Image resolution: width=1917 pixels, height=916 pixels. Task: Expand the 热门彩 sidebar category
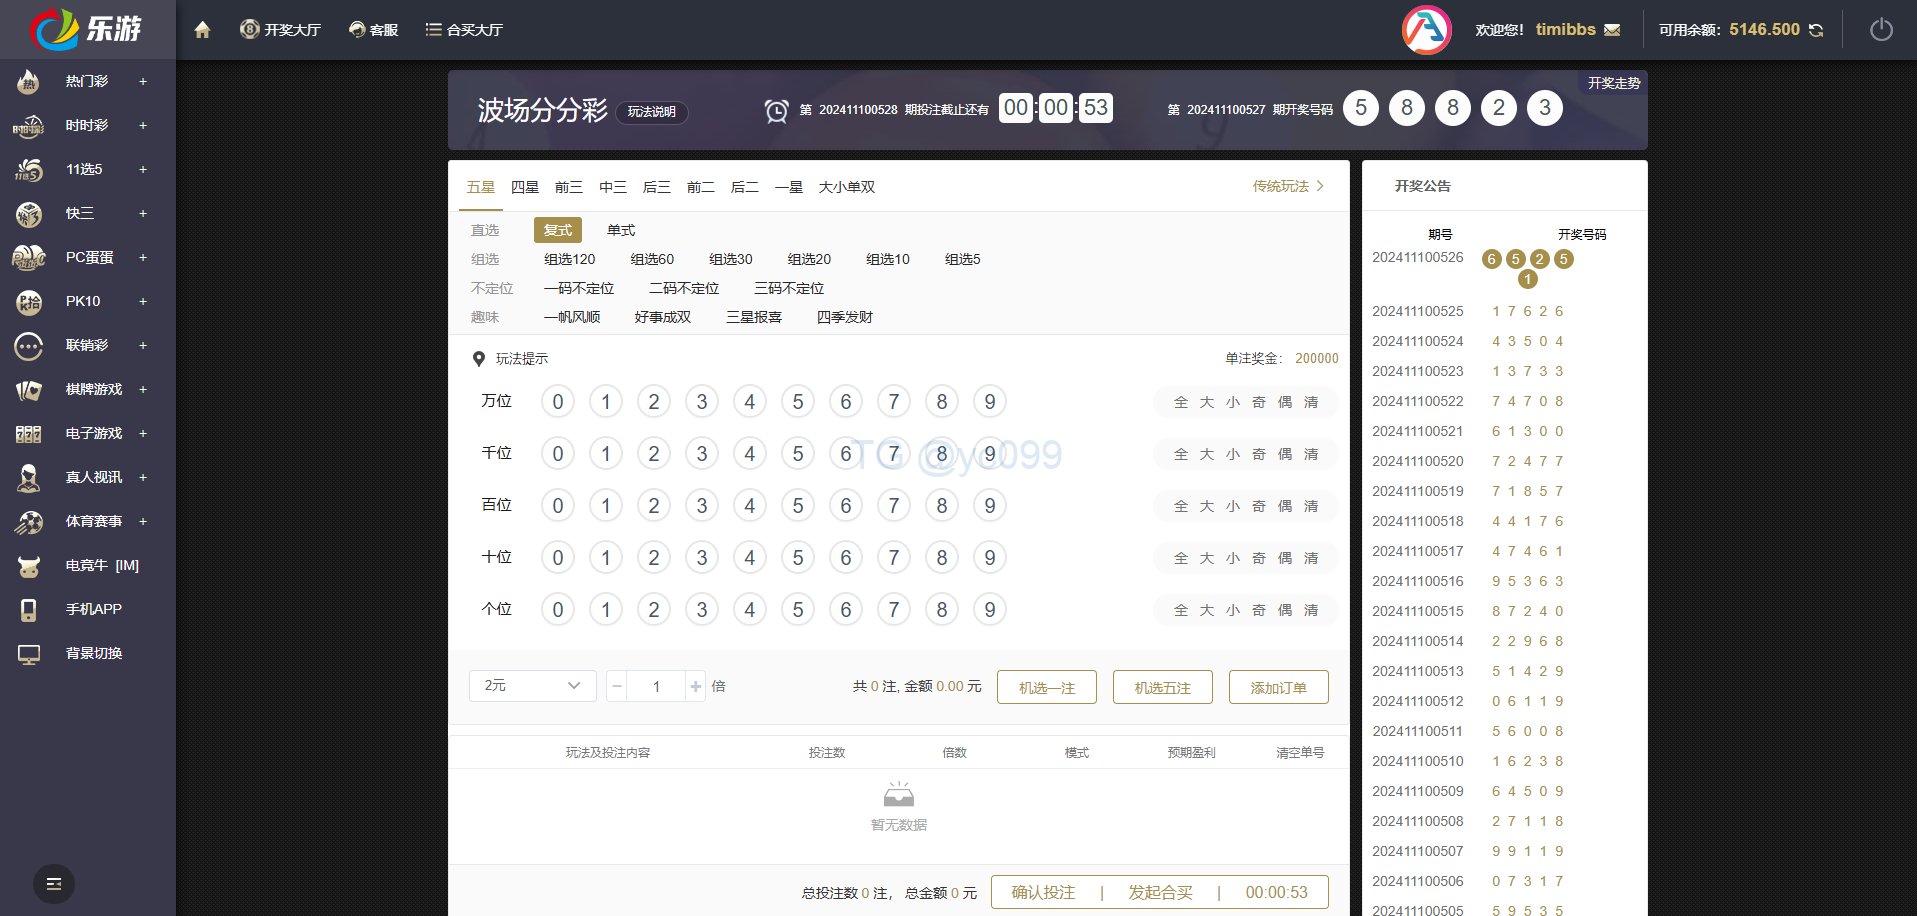pos(143,81)
